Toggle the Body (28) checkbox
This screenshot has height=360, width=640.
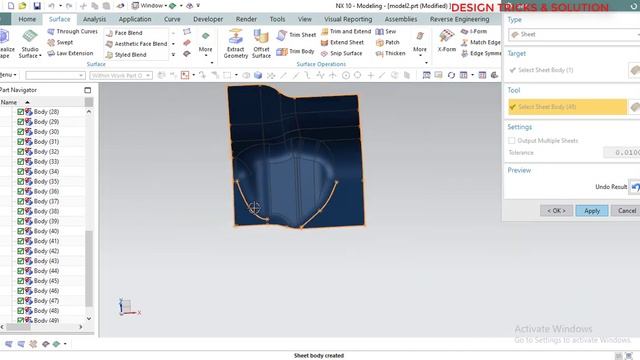pyautogui.click(x=20, y=112)
